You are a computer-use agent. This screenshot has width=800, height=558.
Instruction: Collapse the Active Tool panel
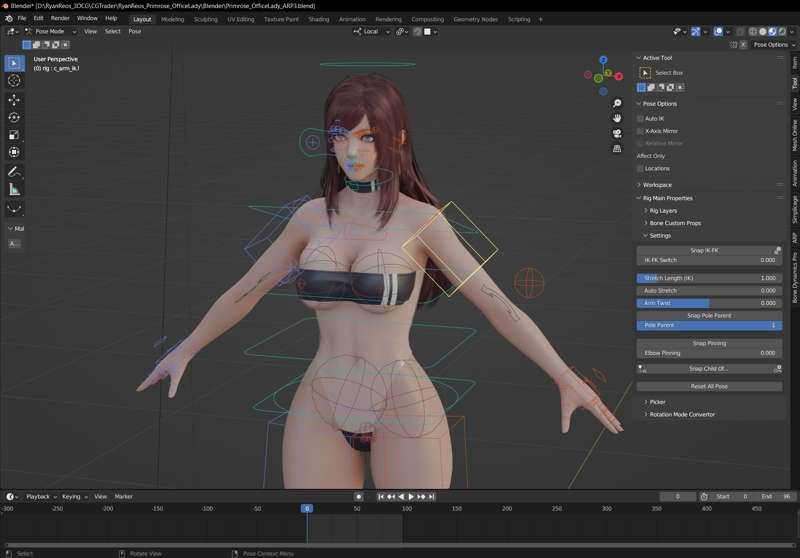click(638, 58)
